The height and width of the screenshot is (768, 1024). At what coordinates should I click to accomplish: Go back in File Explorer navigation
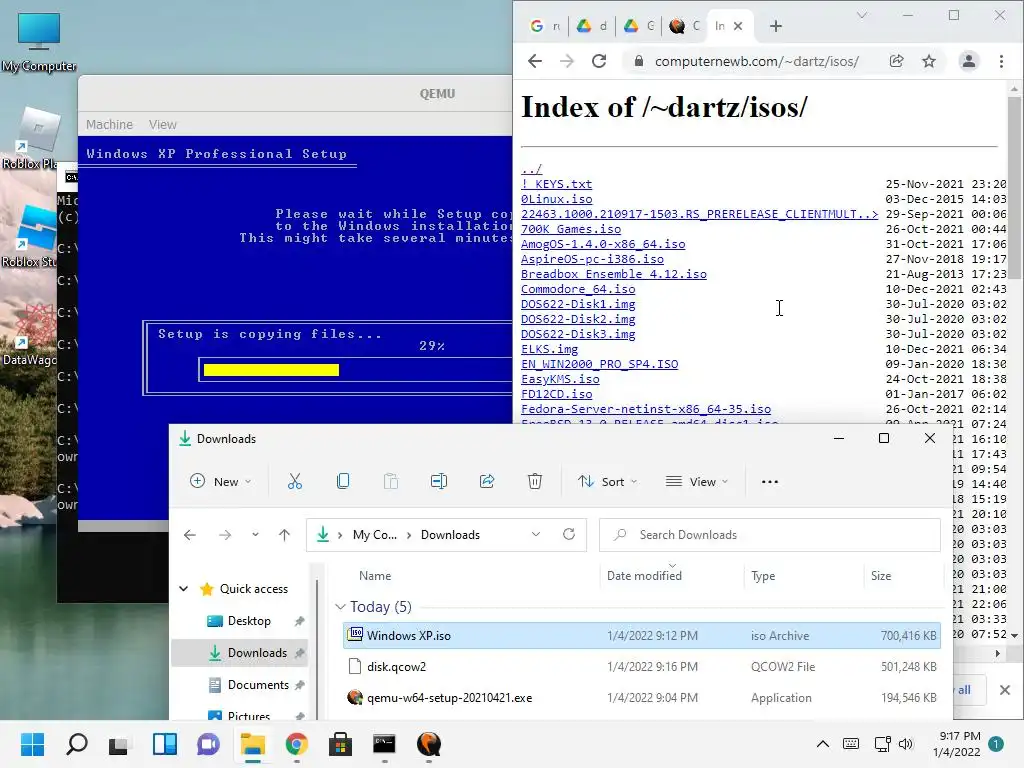coord(190,535)
